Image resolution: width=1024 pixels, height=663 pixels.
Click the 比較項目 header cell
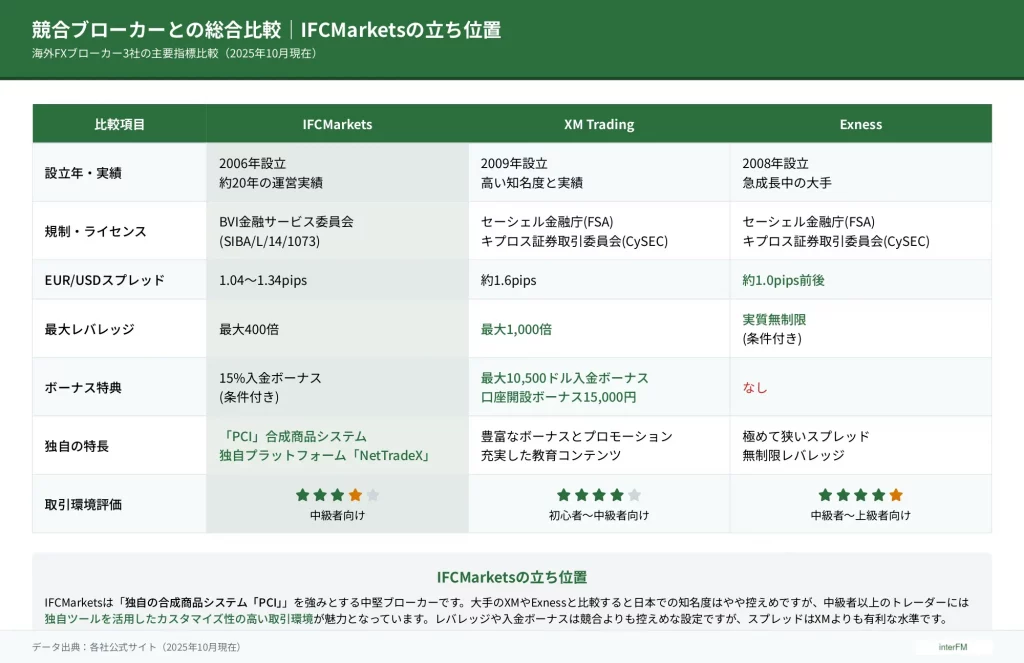[119, 125]
